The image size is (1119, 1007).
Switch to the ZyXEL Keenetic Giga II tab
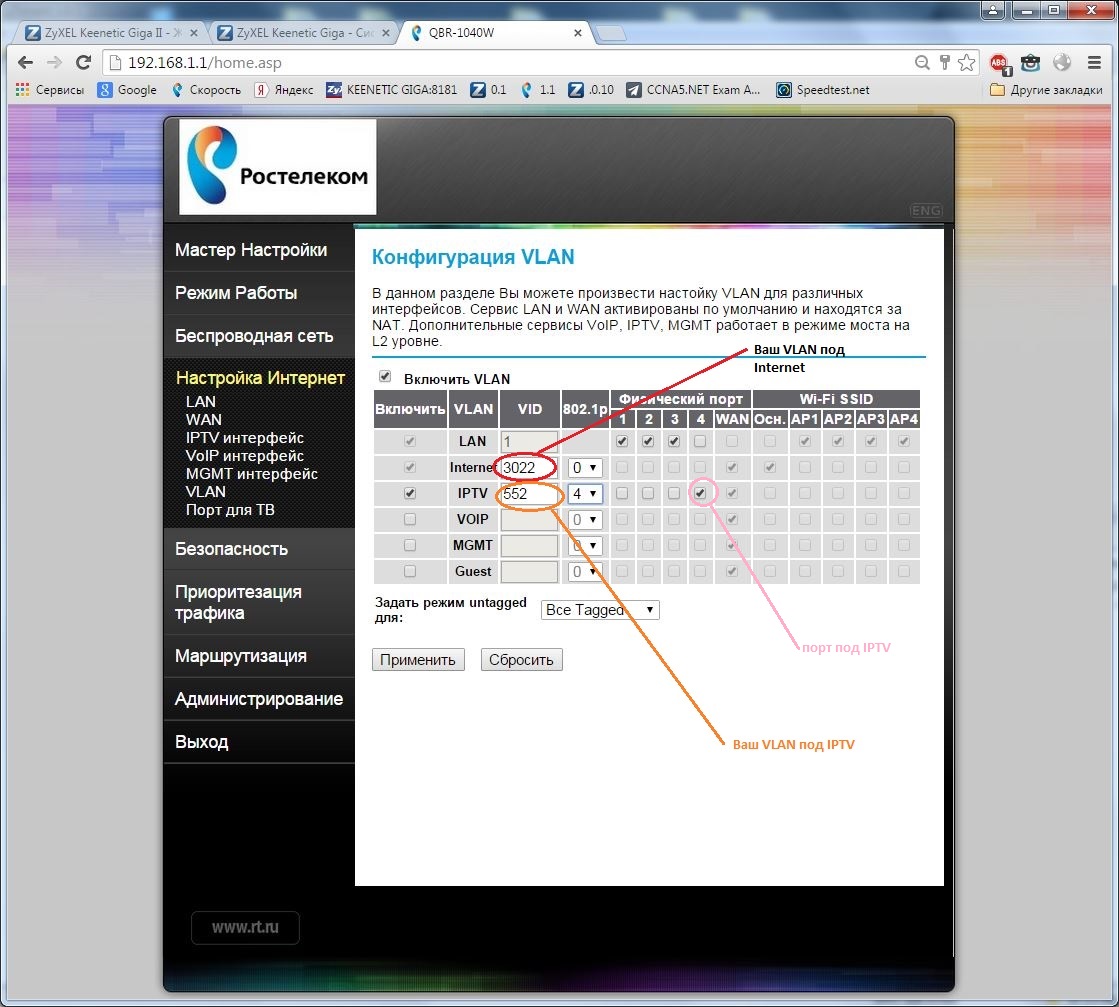(x=111, y=33)
